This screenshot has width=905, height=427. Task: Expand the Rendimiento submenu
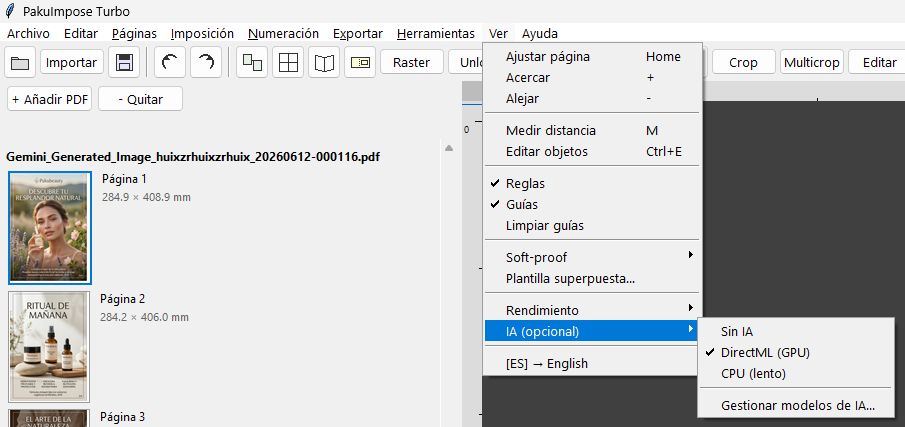coord(592,310)
